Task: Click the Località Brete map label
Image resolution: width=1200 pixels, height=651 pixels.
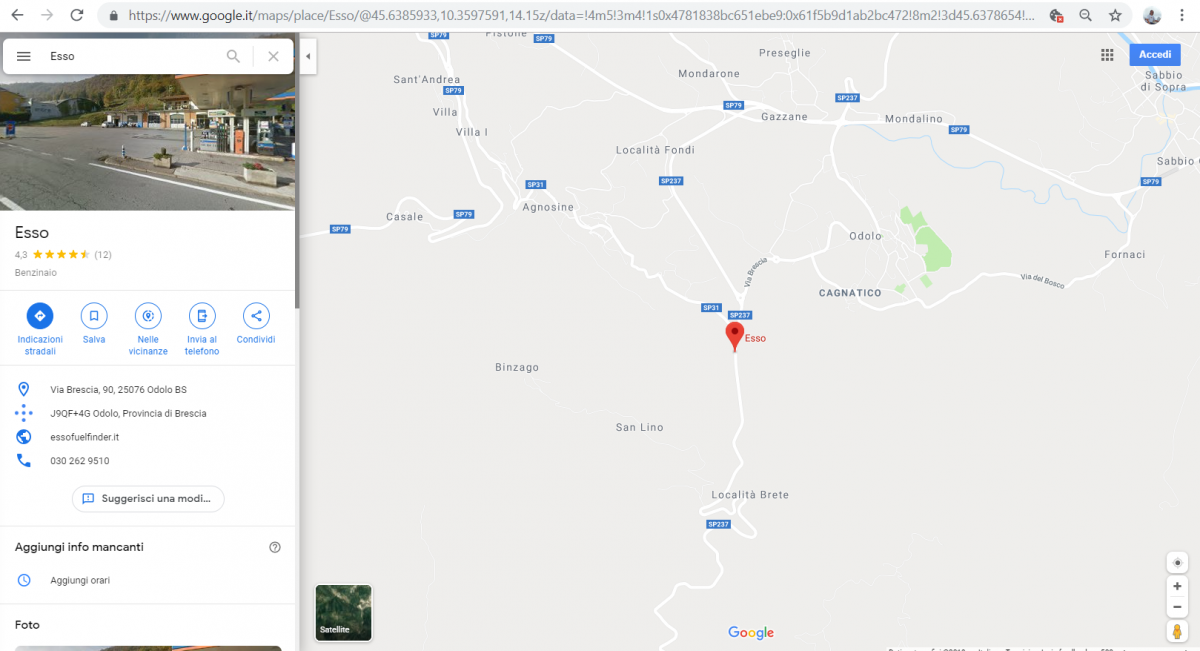Action: click(750, 495)
